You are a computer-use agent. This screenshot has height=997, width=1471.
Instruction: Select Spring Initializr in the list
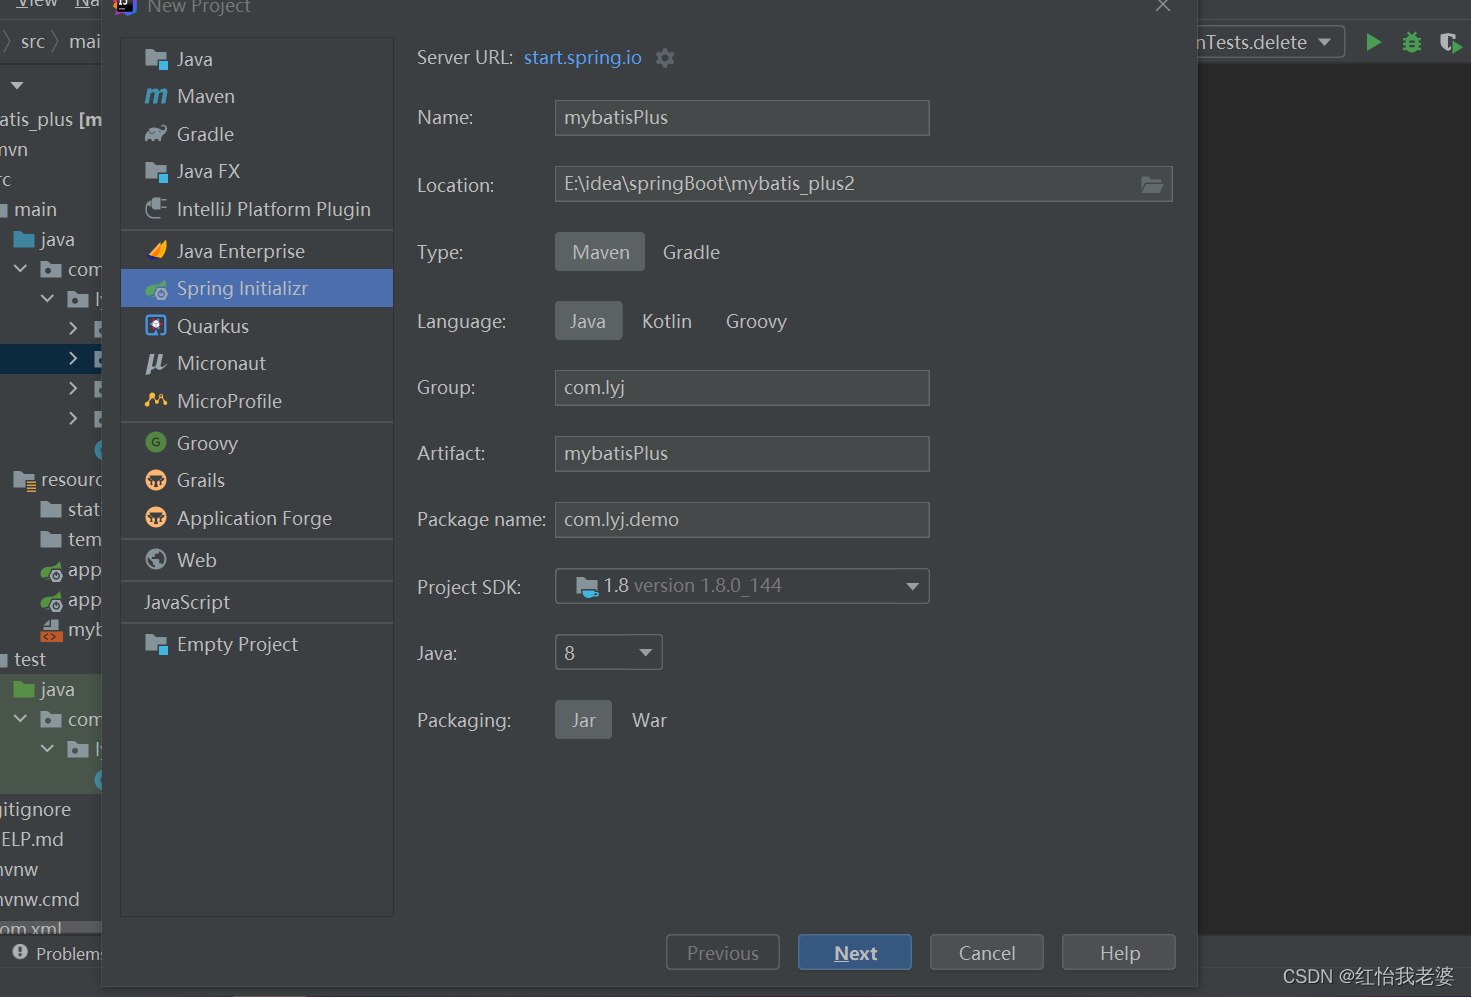point(257,288)
